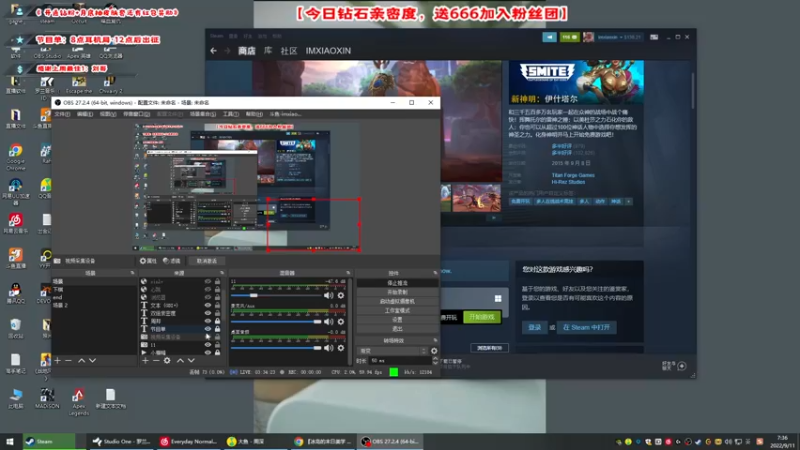The image size is (800, 450).
Task: Move the selected source up
Action: tap(180, 361)
